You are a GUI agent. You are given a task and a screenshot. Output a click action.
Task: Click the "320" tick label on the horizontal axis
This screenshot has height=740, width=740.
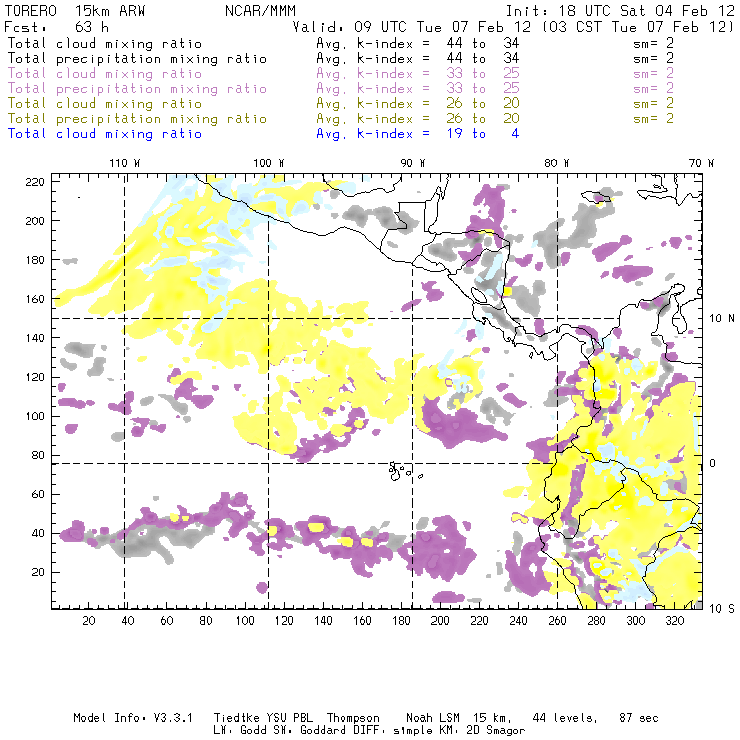[x=674, y=621]
